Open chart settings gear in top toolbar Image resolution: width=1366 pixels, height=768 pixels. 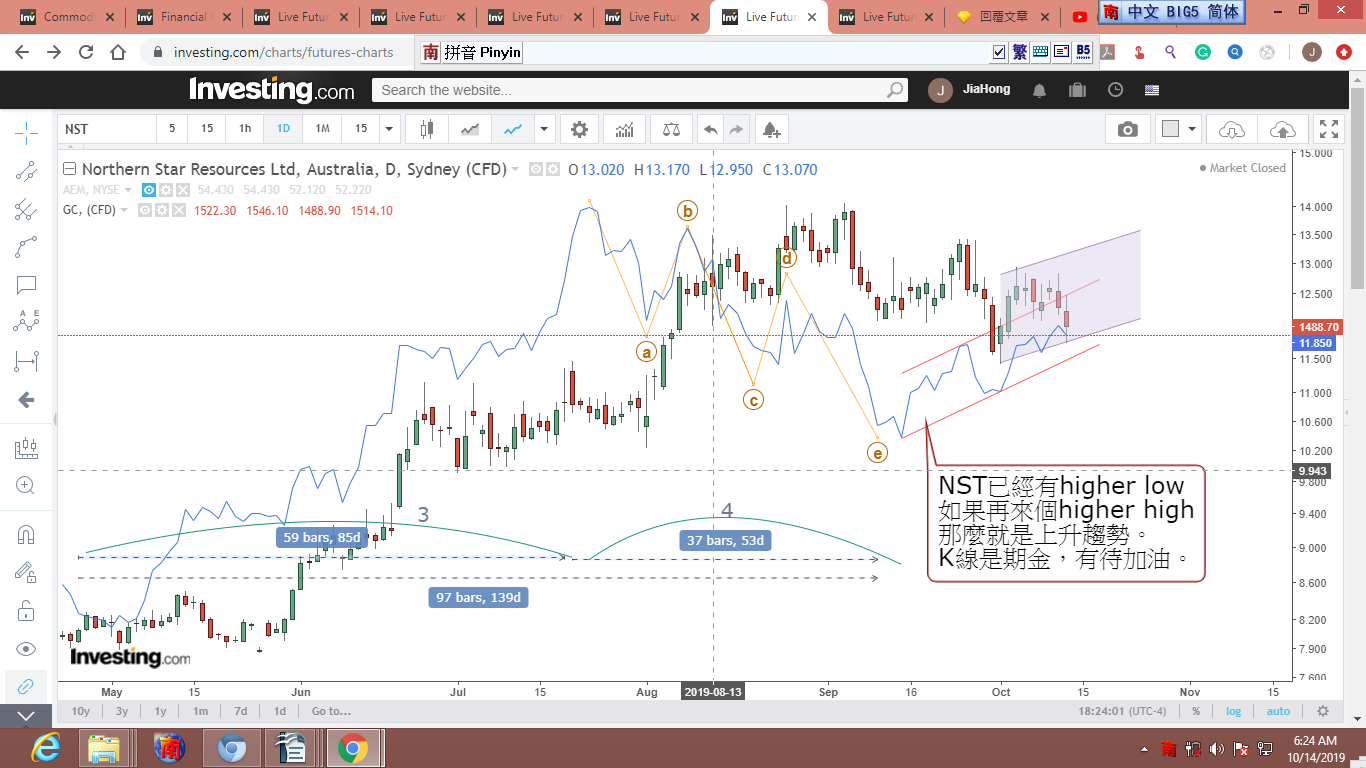click(579, 129)
